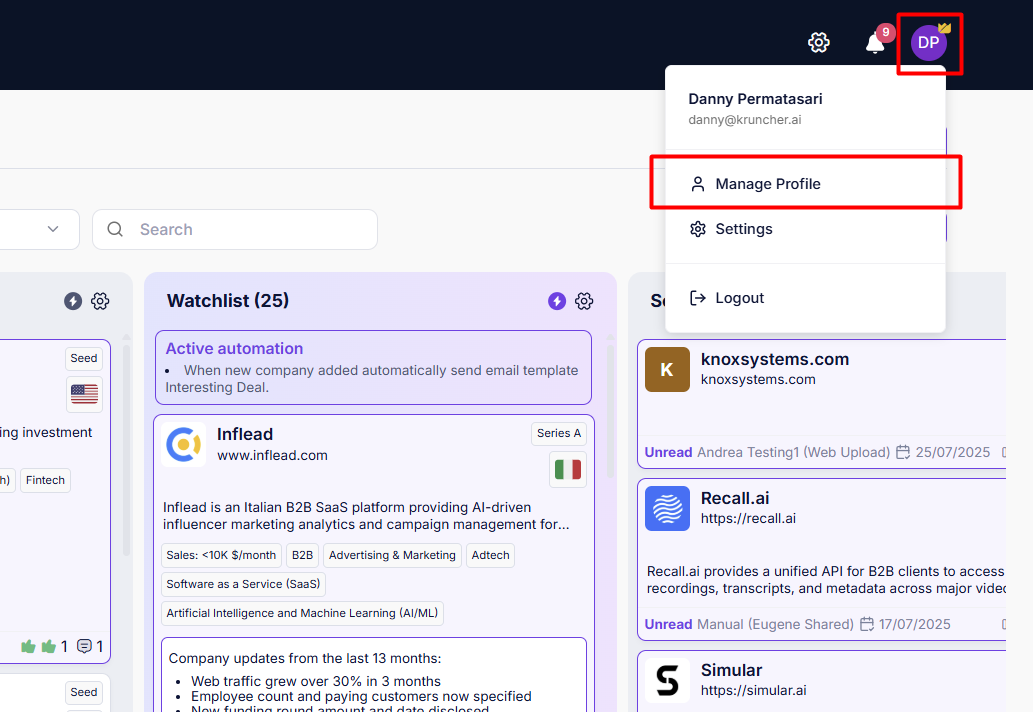Image resolution: width=1033 pixels, height=712 pixels.
Task: Open Inflead company title
Action: click(244, 434)
